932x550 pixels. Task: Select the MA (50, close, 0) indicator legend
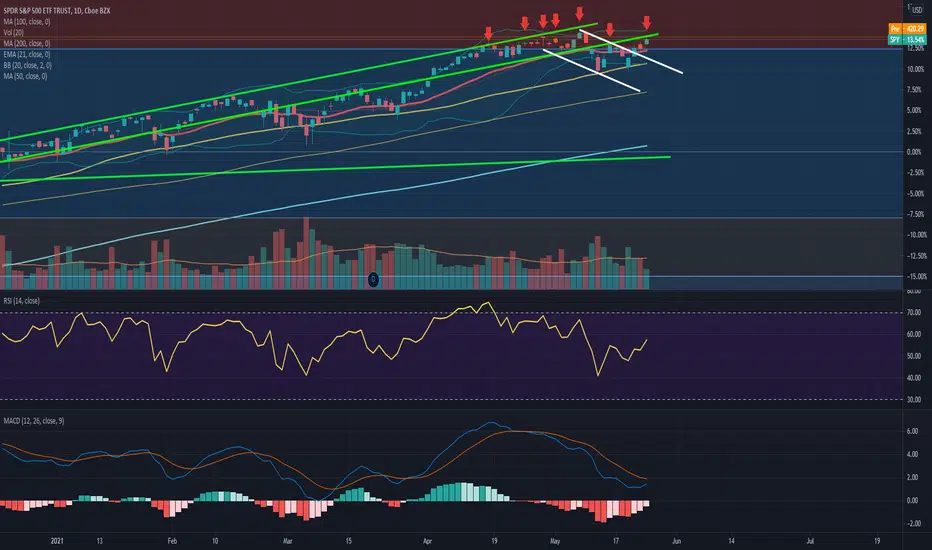click(25, 76)
